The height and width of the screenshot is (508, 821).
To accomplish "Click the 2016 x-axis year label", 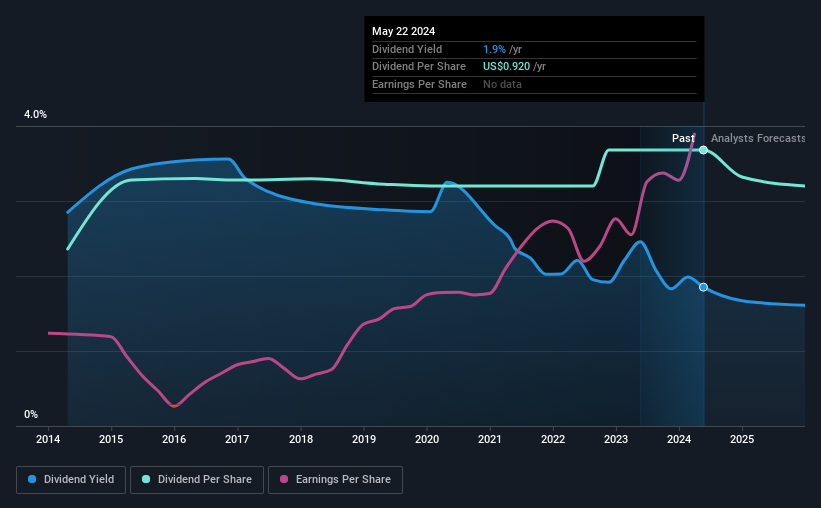I will coord(174,439).
